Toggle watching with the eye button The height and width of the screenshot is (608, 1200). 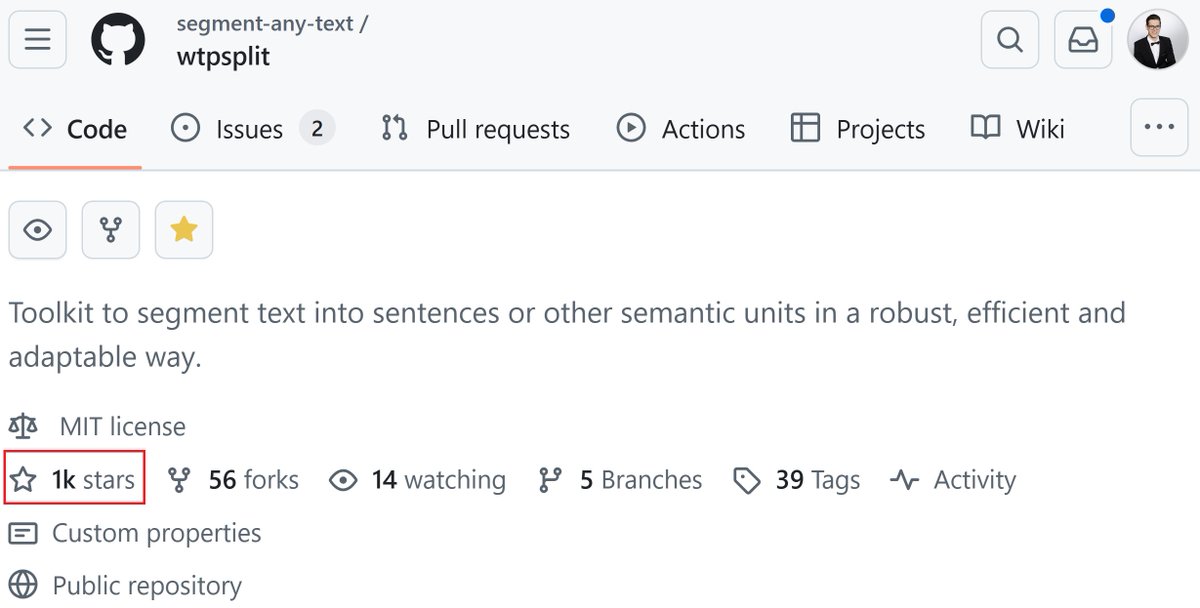[38, 230]
